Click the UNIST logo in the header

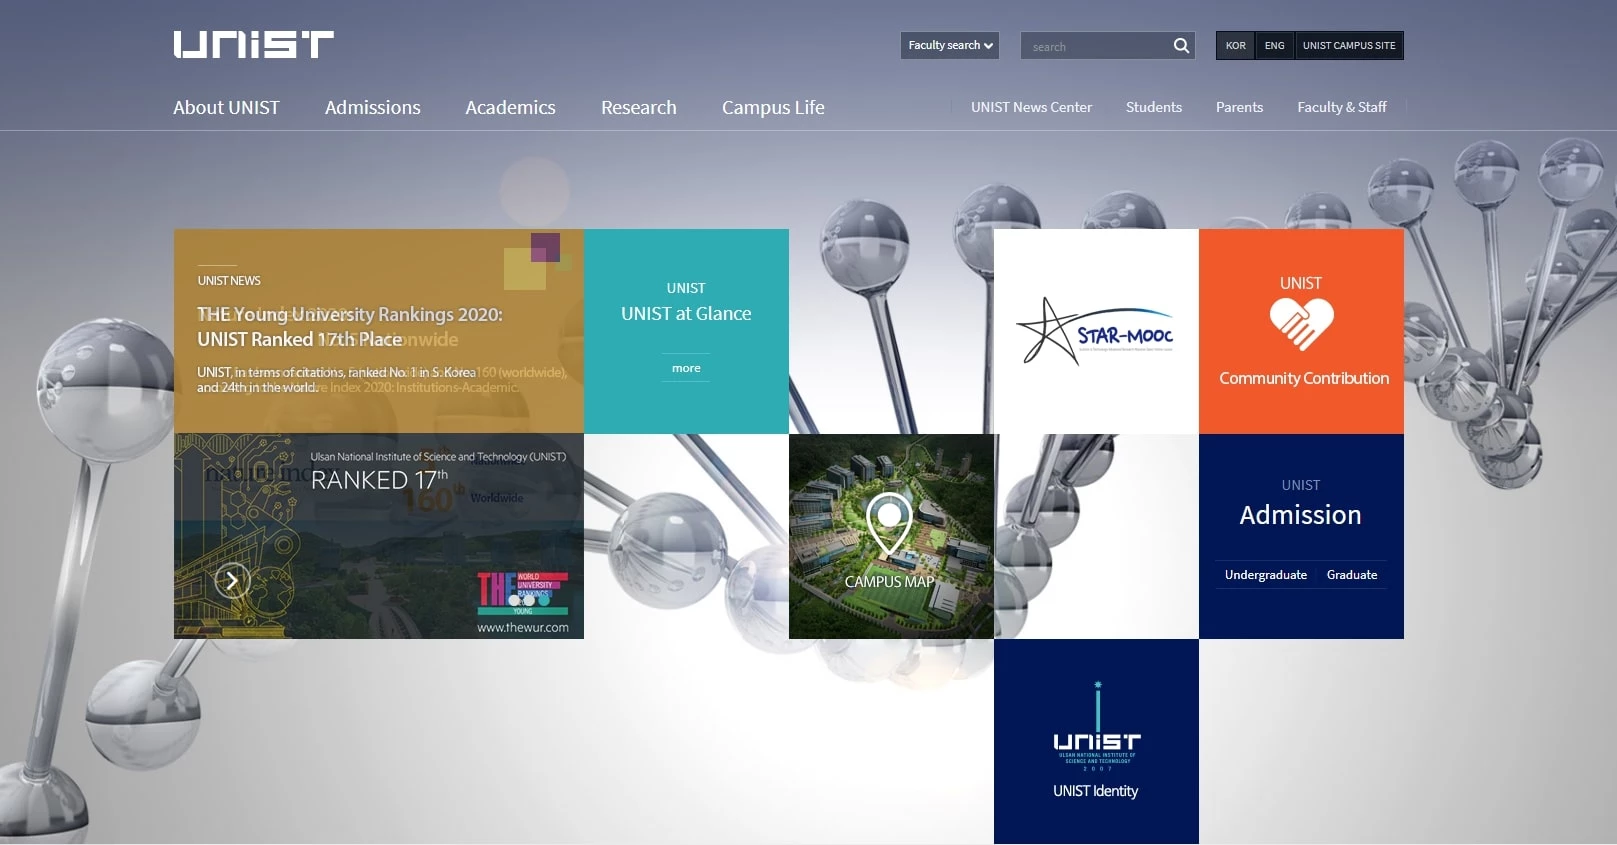click(x=253, y=45)
